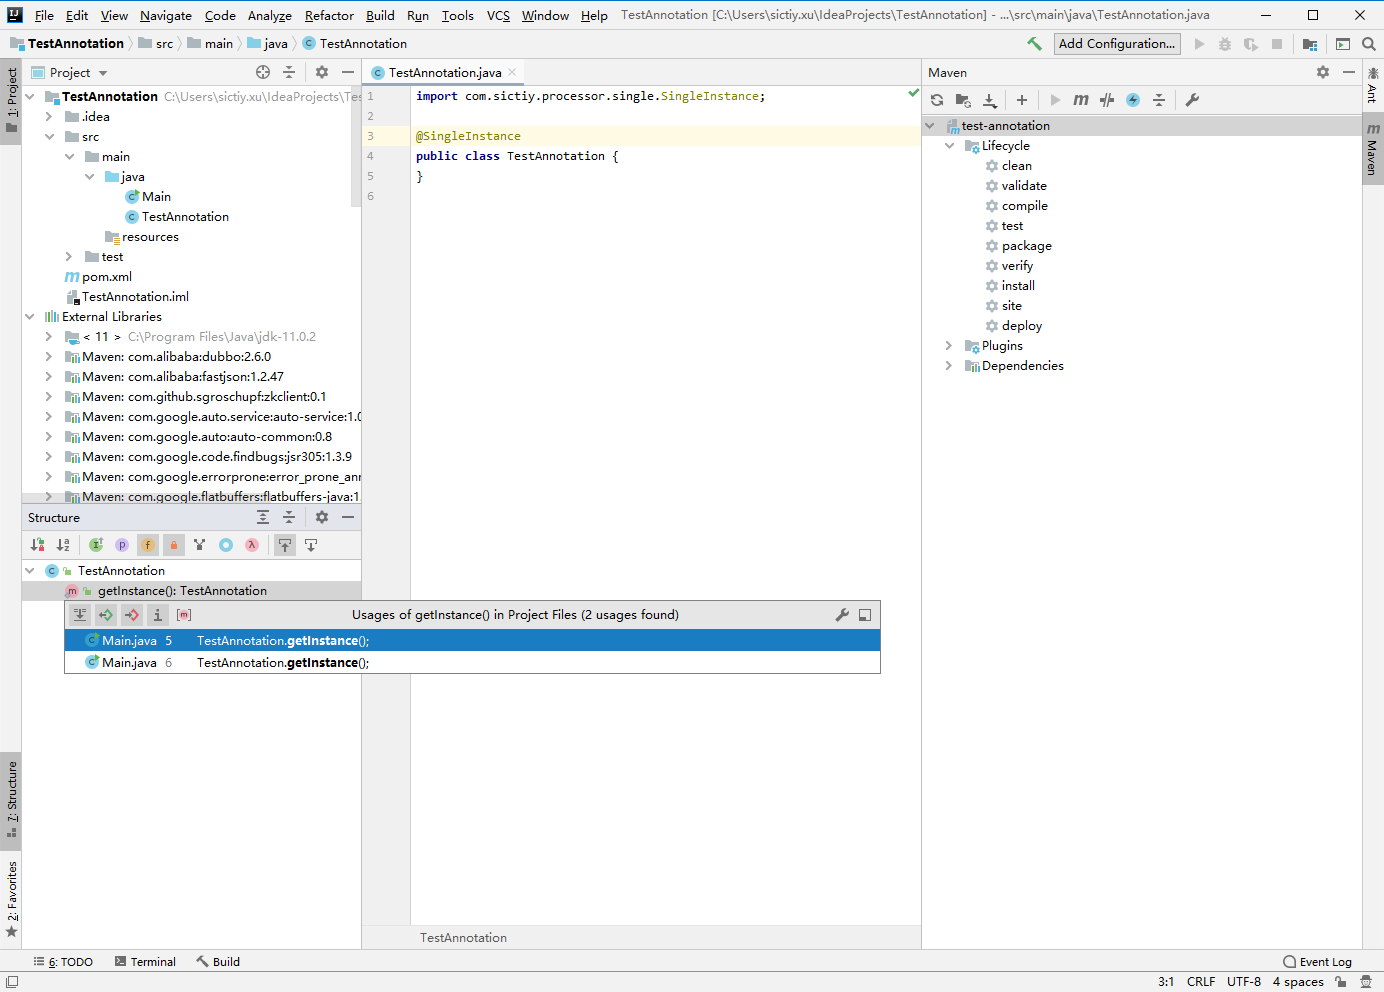Execute Maven goal with the m icon
The image size is (1384, 992).
click(1081, 100)
